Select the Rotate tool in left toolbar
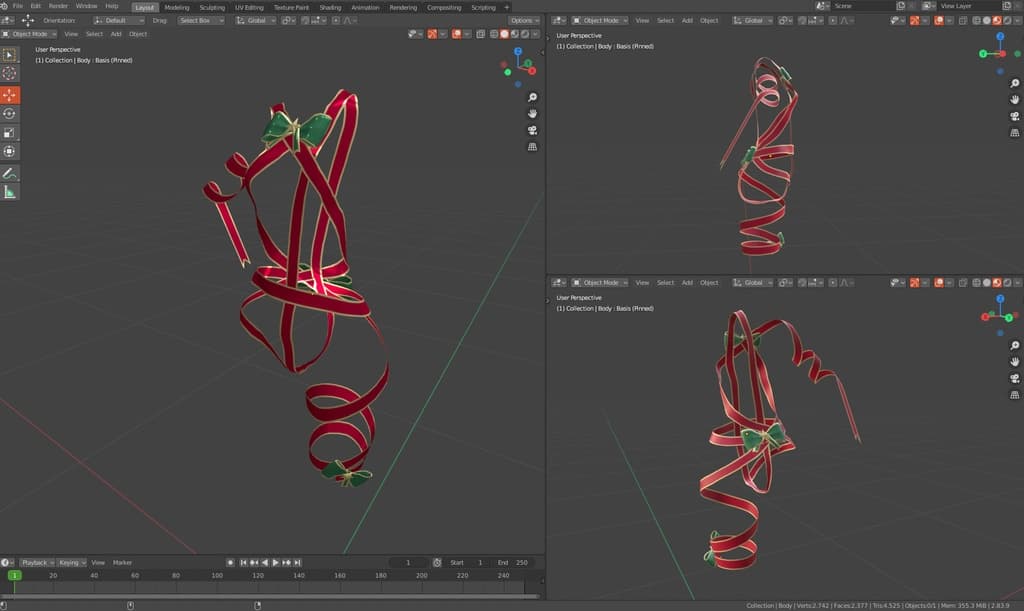1024x611 pixels. pyautogui.click(x=10, y=114)
